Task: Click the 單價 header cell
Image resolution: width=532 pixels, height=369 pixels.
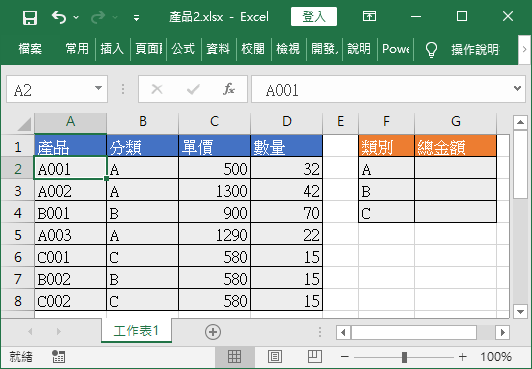Action: 214,147
